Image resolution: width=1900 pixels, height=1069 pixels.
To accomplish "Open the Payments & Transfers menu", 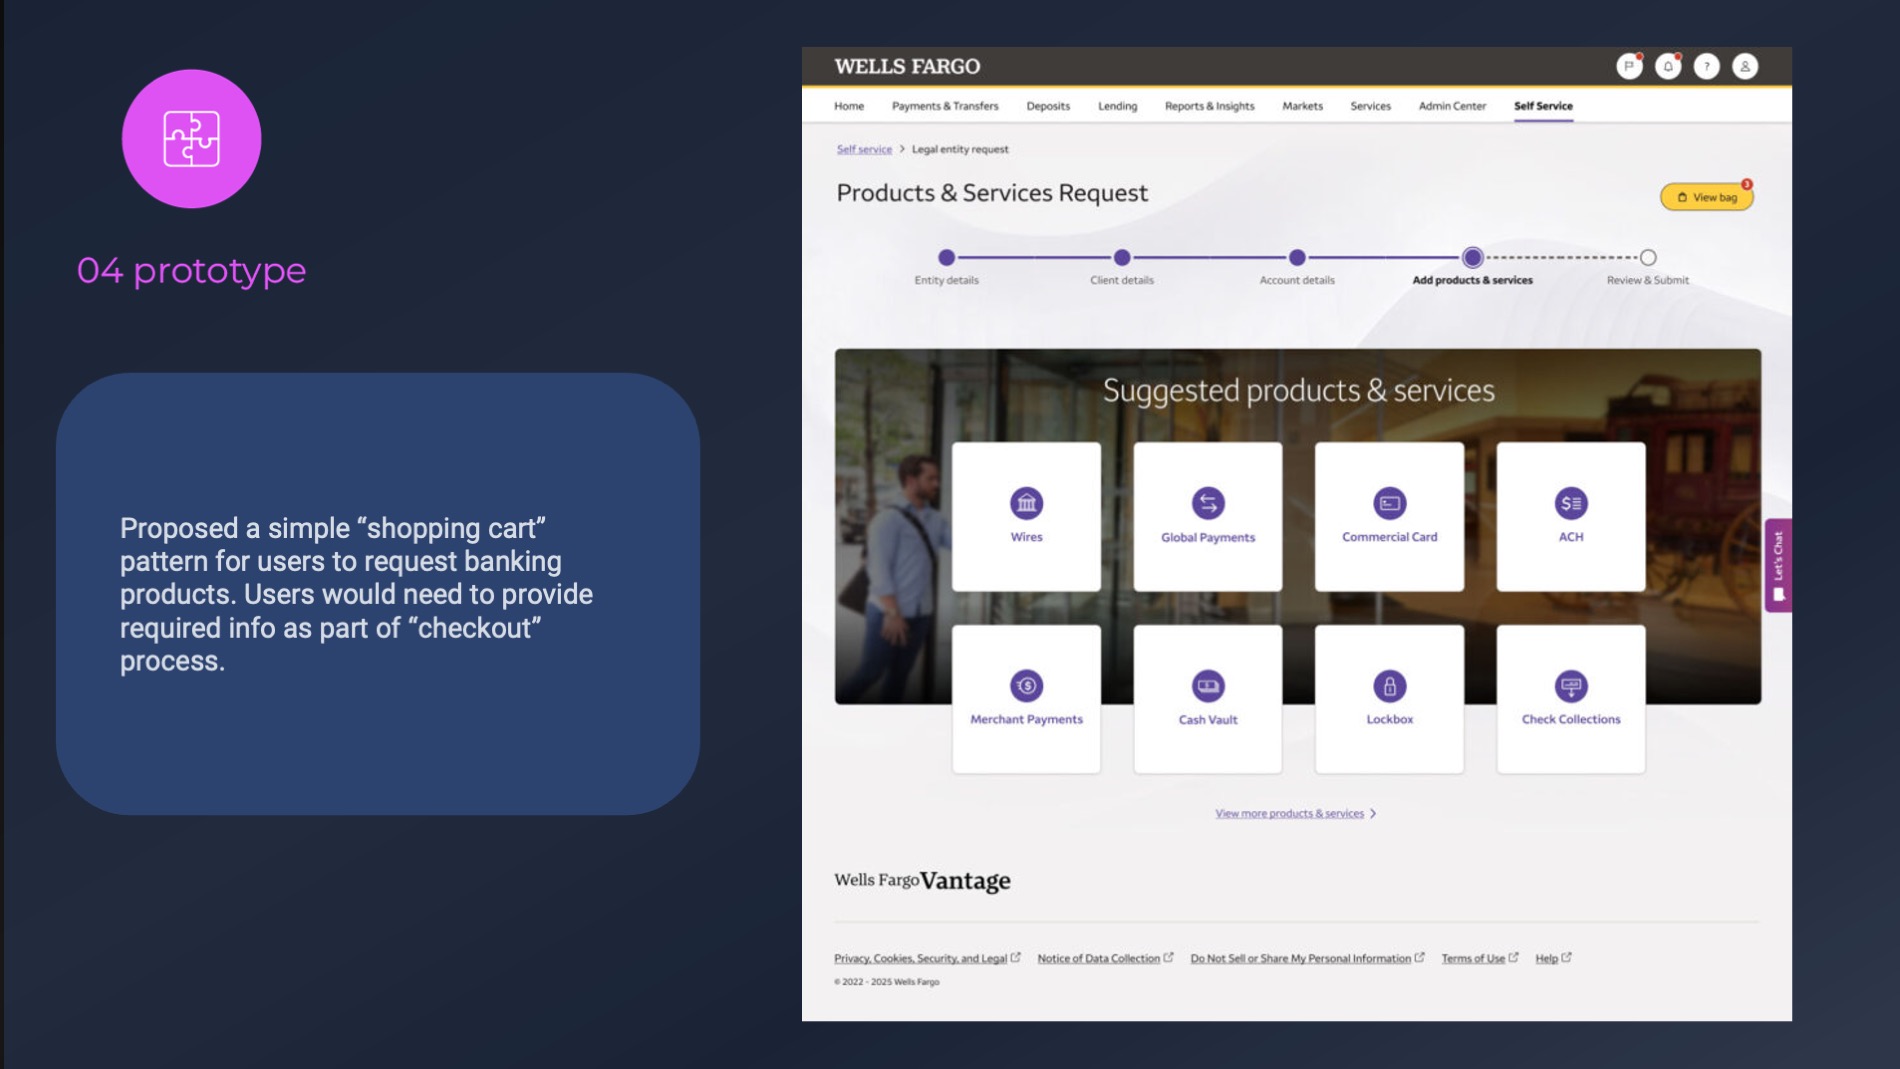I will click(944, 106).
